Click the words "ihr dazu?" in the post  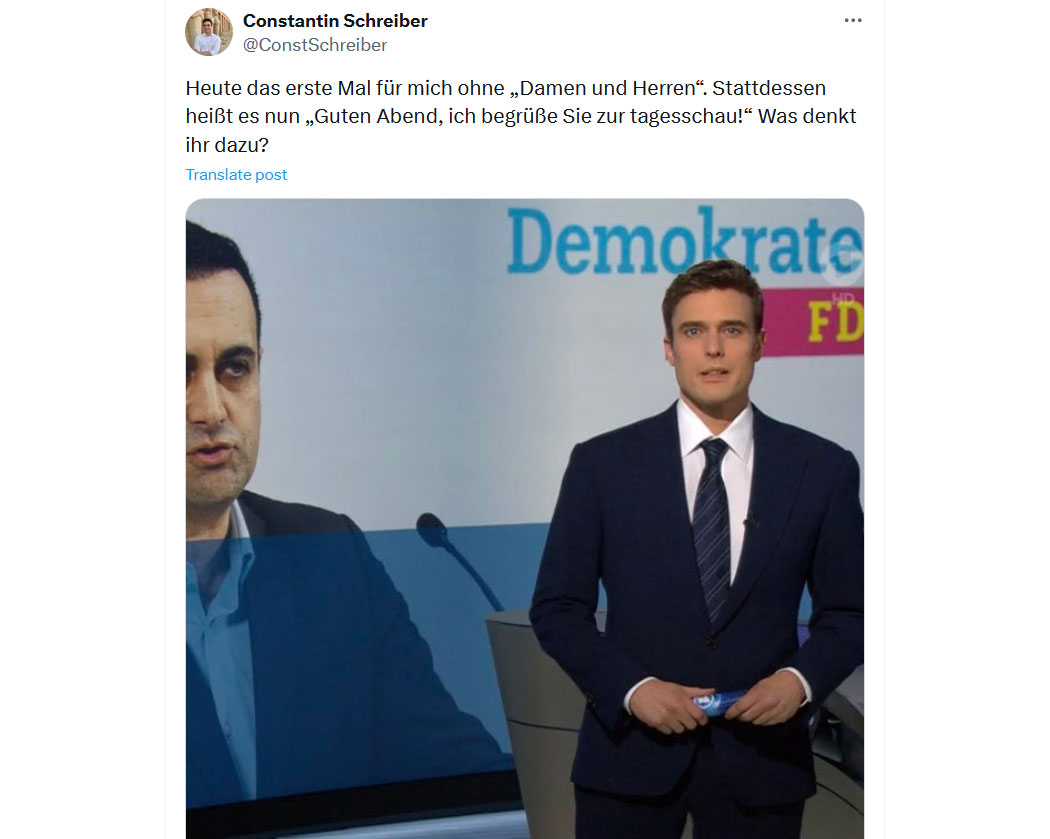coord(227,145)
